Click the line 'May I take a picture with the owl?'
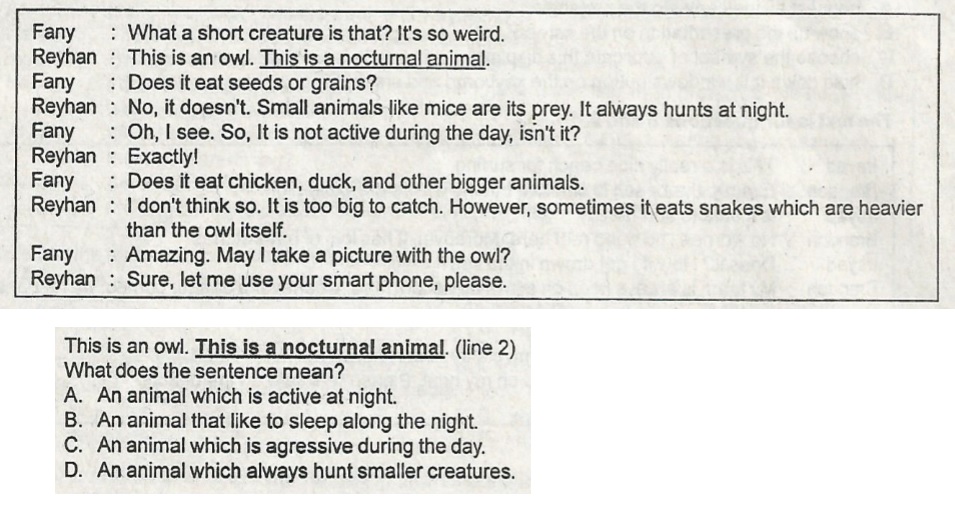The height and width of the screenshot is (517, 955). (x=318, y=256)
